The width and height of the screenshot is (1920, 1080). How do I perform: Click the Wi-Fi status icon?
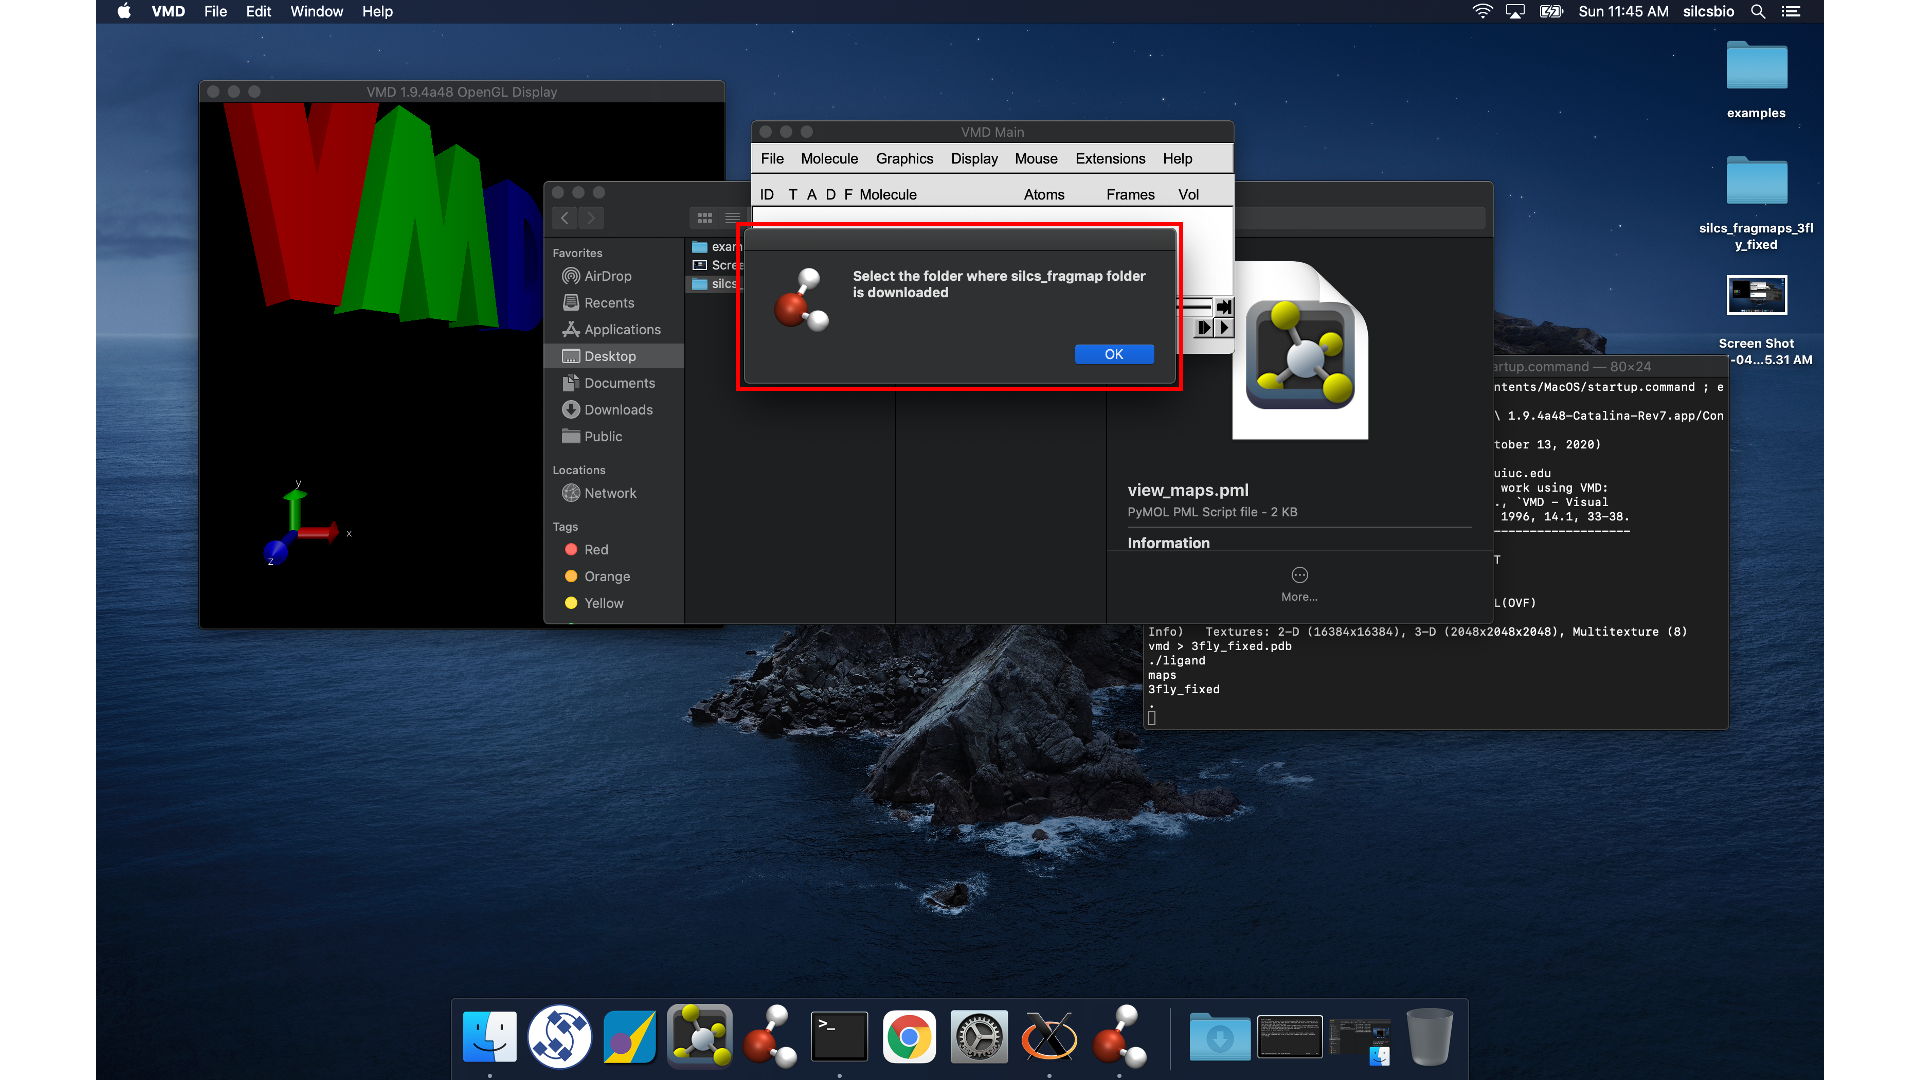coord(1482,11)
